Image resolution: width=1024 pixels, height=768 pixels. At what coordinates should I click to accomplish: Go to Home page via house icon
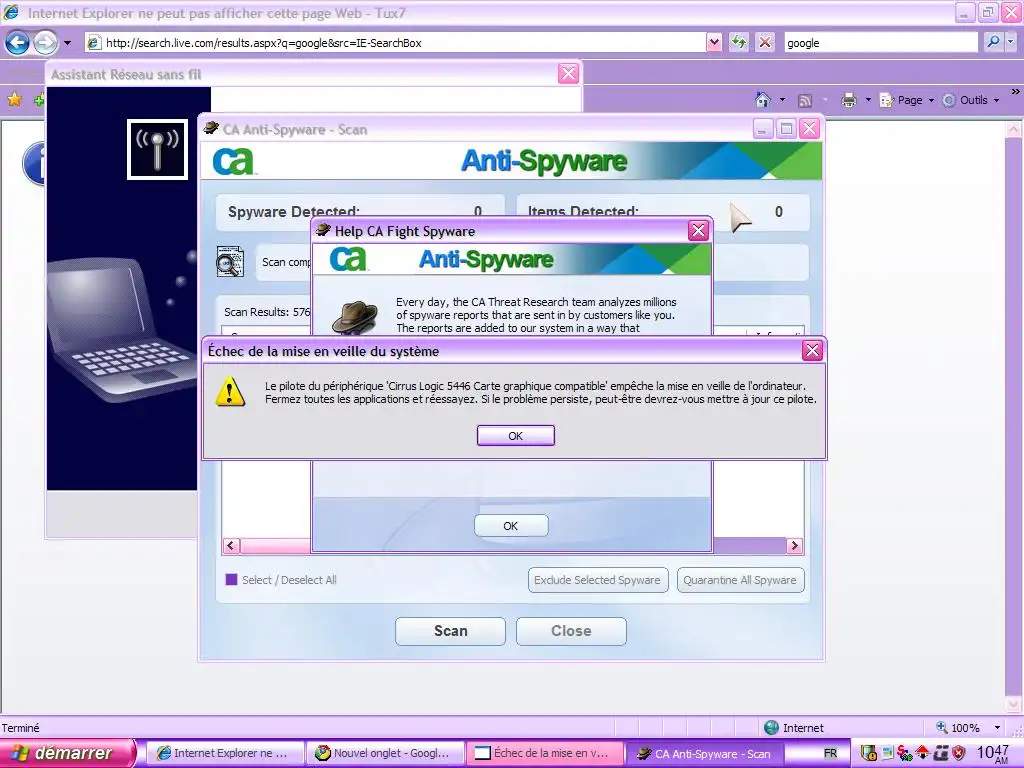pos(763,100)
